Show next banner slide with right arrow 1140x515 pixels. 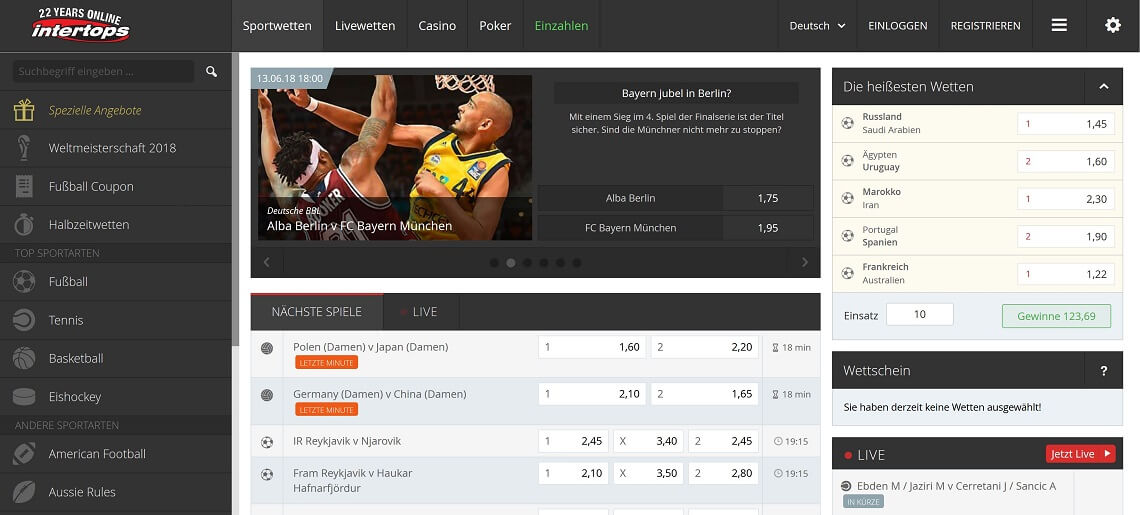coord(804,263)
